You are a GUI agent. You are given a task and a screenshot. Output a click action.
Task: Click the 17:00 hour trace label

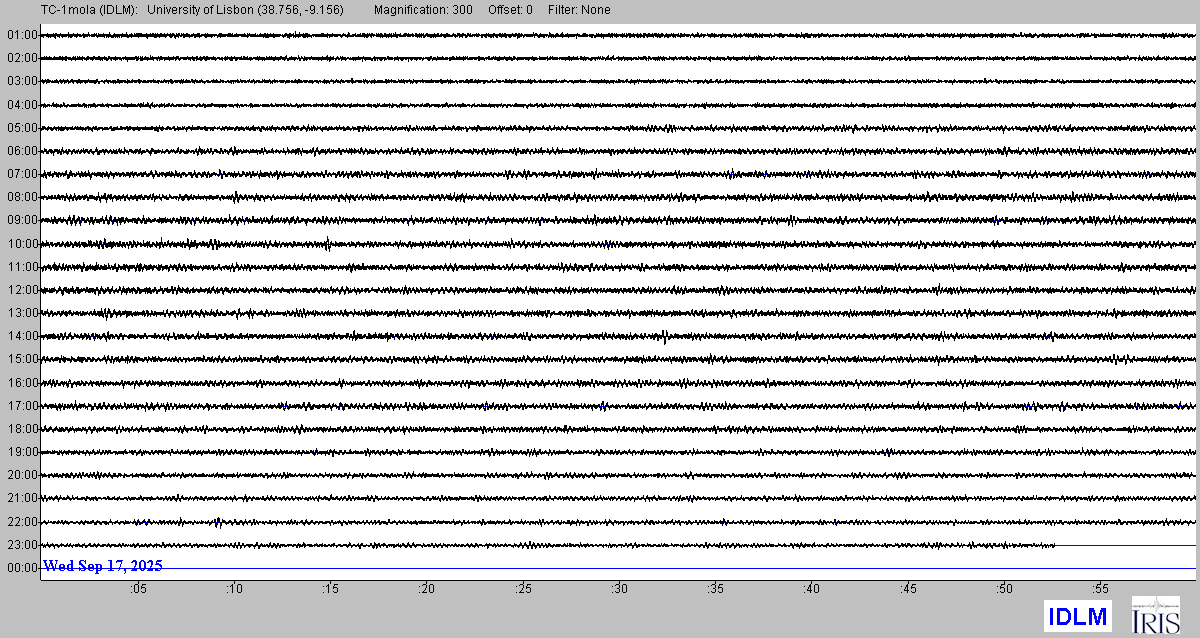(x=22, y=406)
